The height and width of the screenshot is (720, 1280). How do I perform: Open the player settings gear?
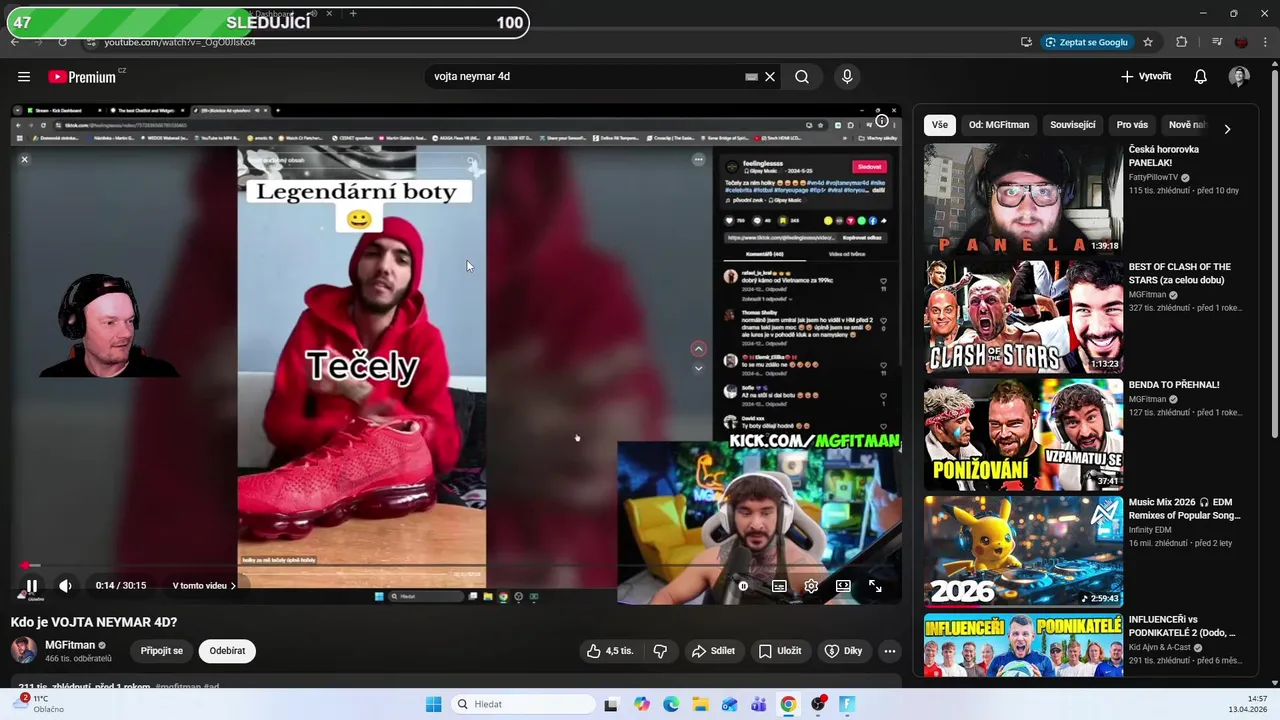pos(811,586)
